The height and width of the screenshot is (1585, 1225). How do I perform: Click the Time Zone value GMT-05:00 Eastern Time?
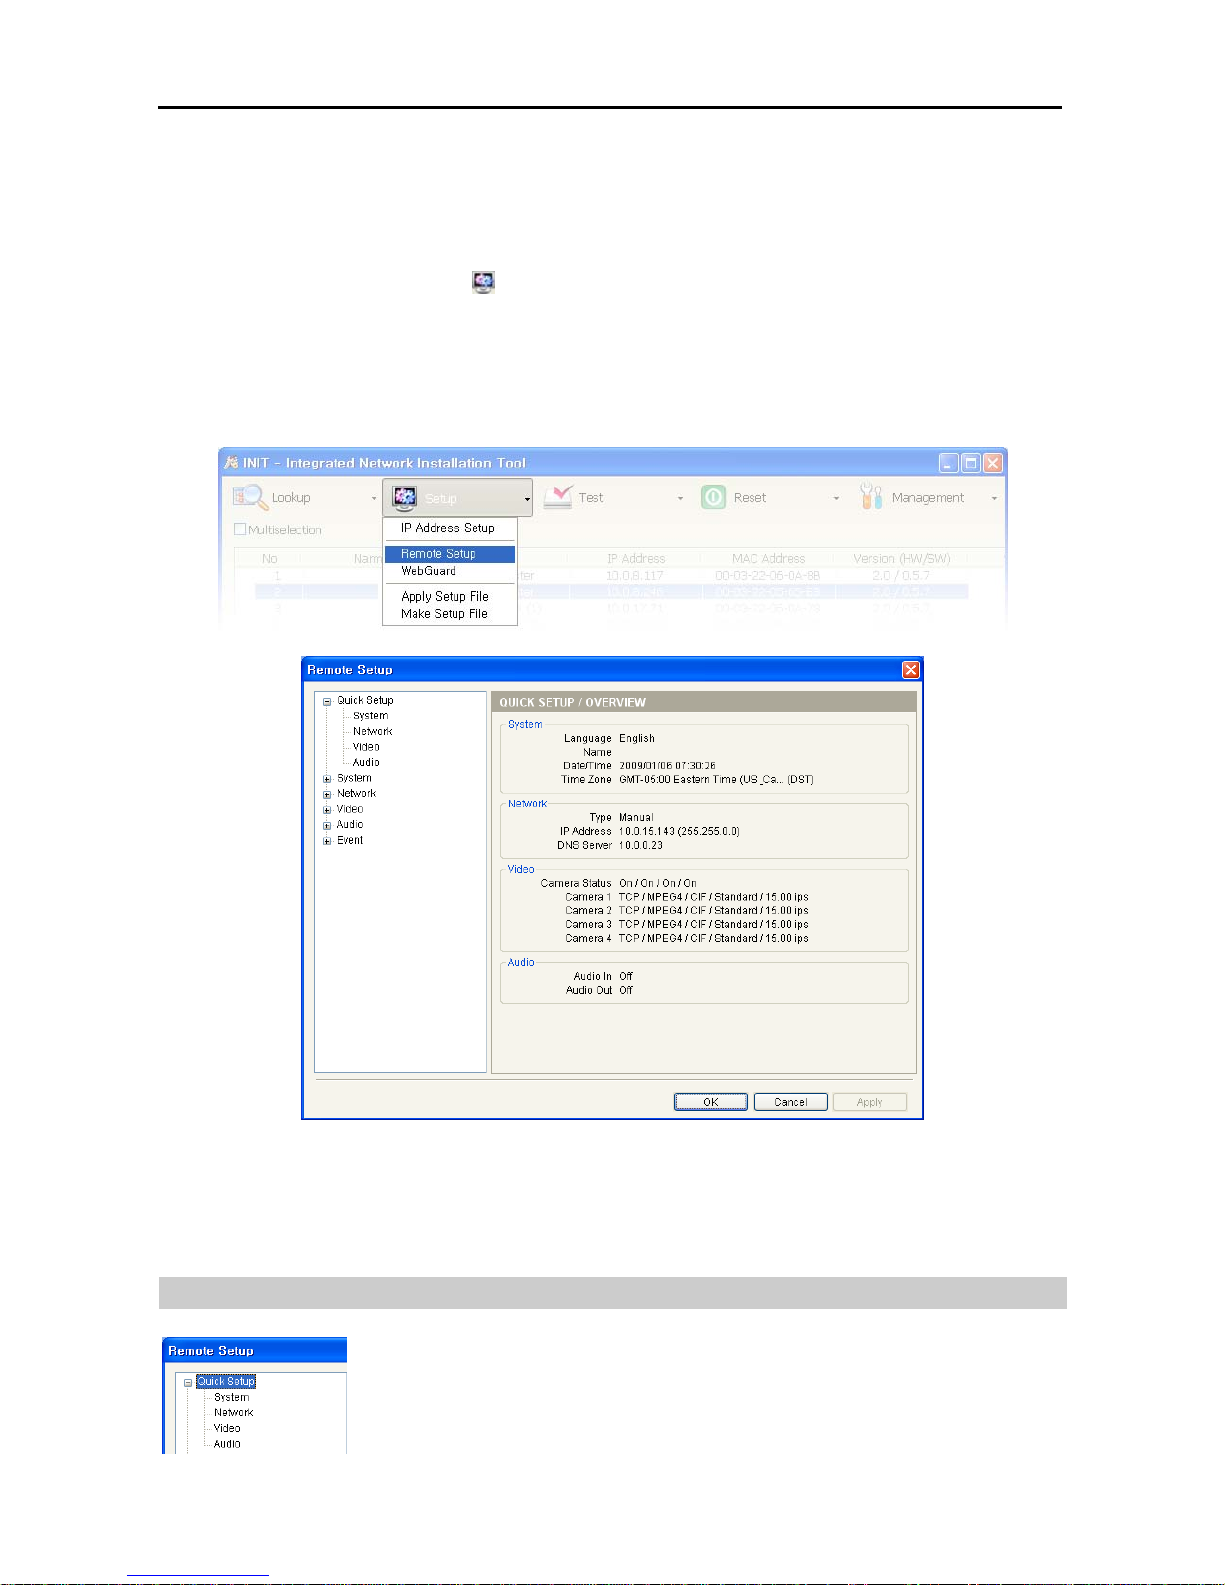tap(716, 780)
